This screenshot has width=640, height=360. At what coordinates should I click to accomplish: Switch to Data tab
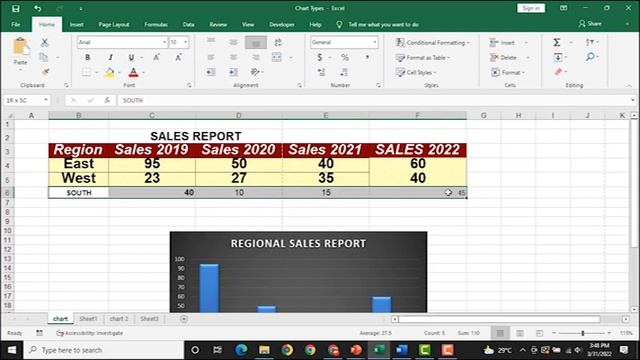pyautogui.click(x=188, y=24)
